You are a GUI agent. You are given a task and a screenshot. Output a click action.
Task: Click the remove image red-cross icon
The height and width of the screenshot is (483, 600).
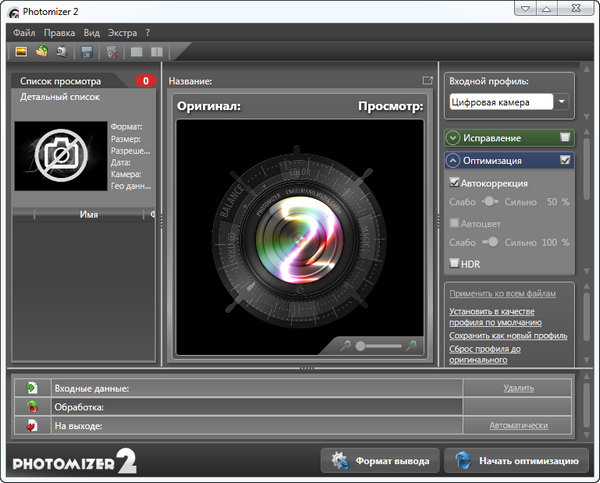[x=112, y=52]
